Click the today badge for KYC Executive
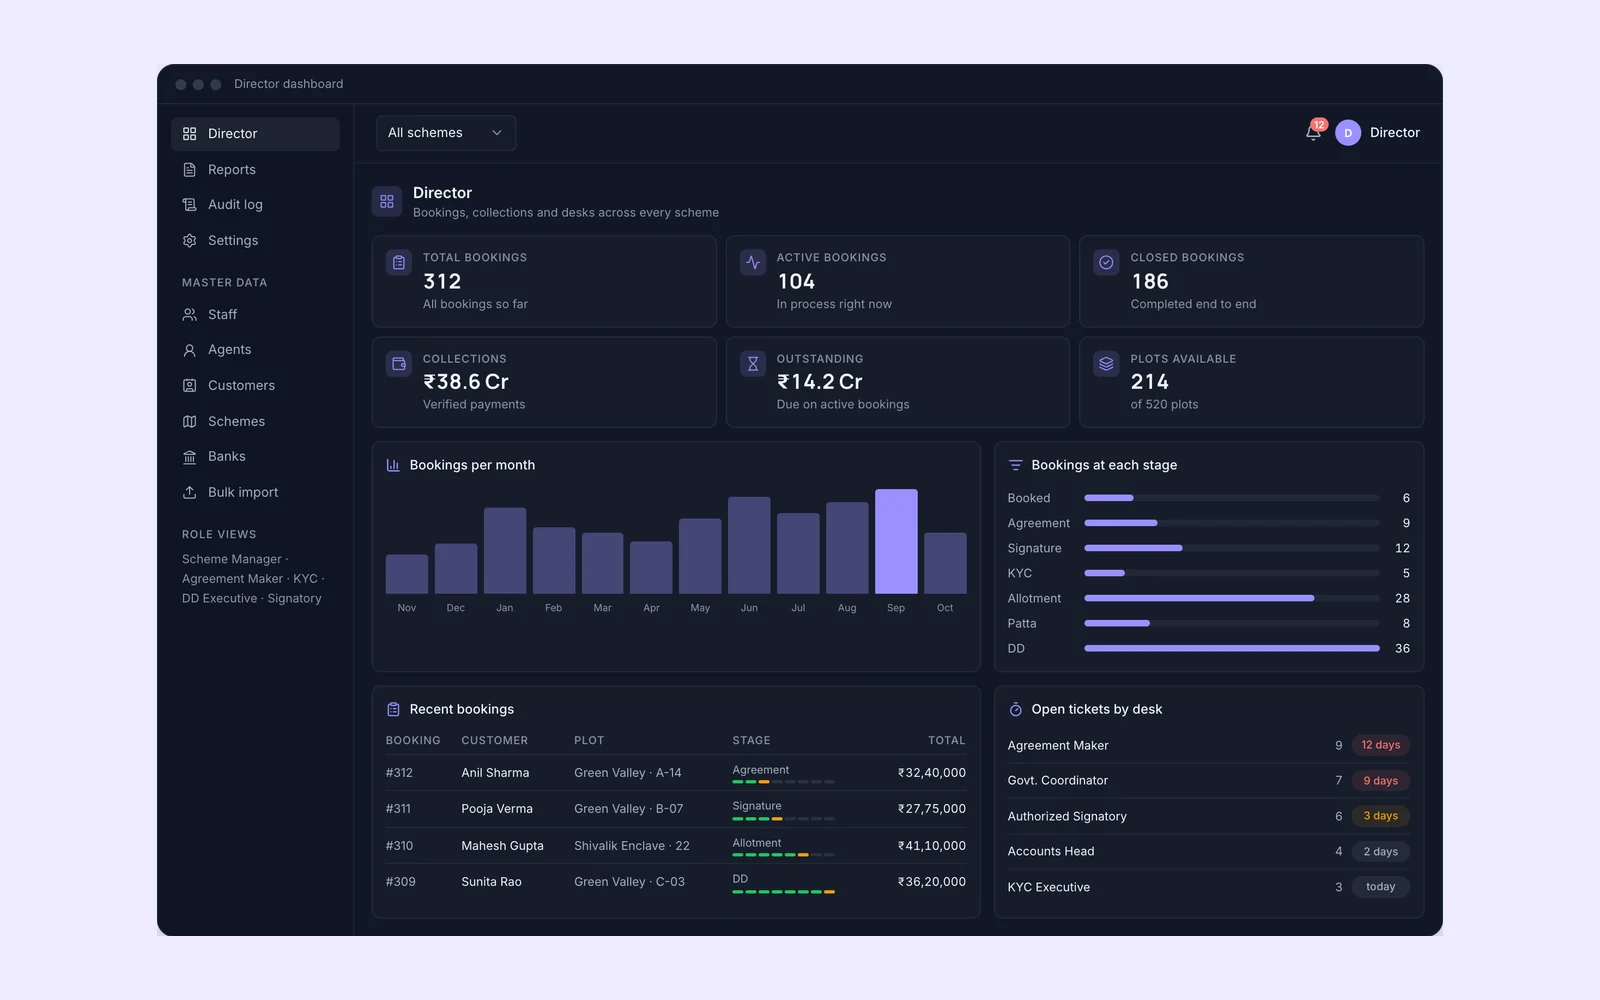Image resolution: width=1600 pixels, height=1000 pixels. pyautogui.click(x=1381, y=887)
